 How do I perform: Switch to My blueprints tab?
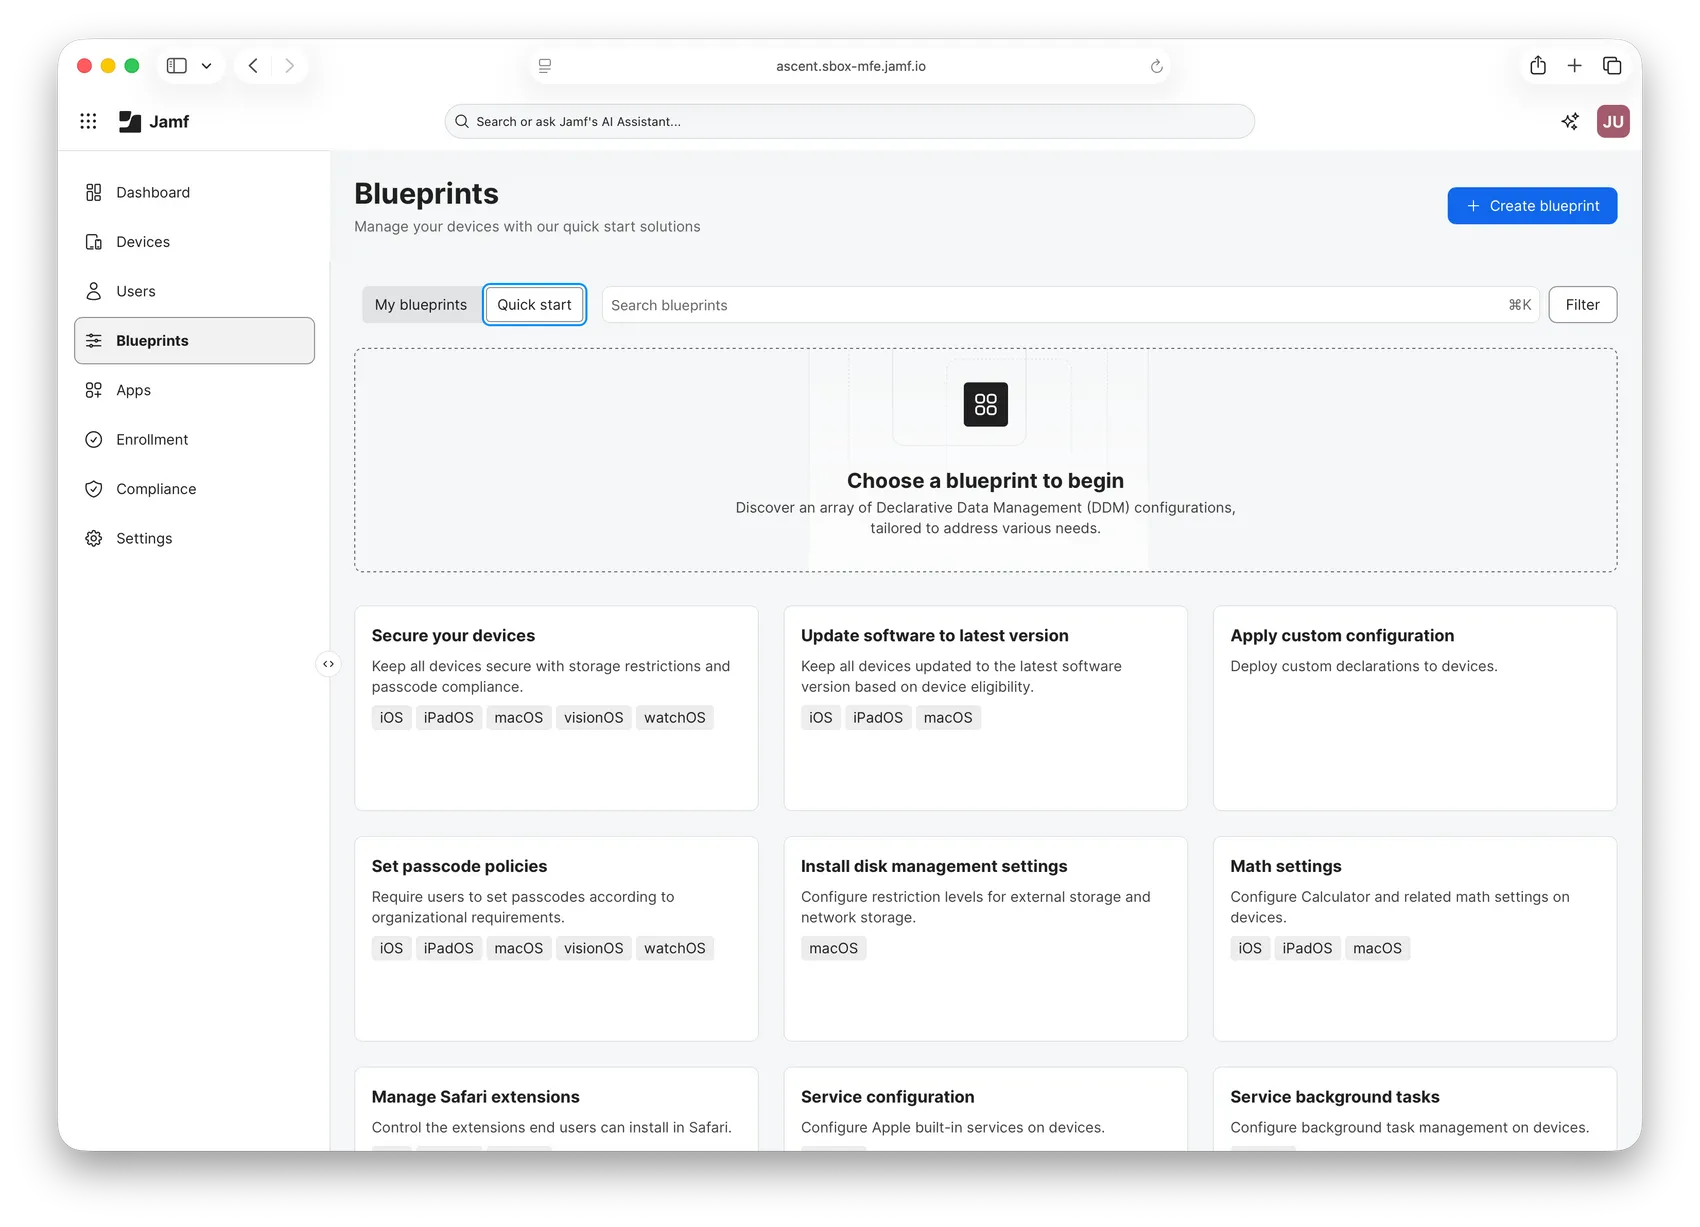(x=421, y=305)
